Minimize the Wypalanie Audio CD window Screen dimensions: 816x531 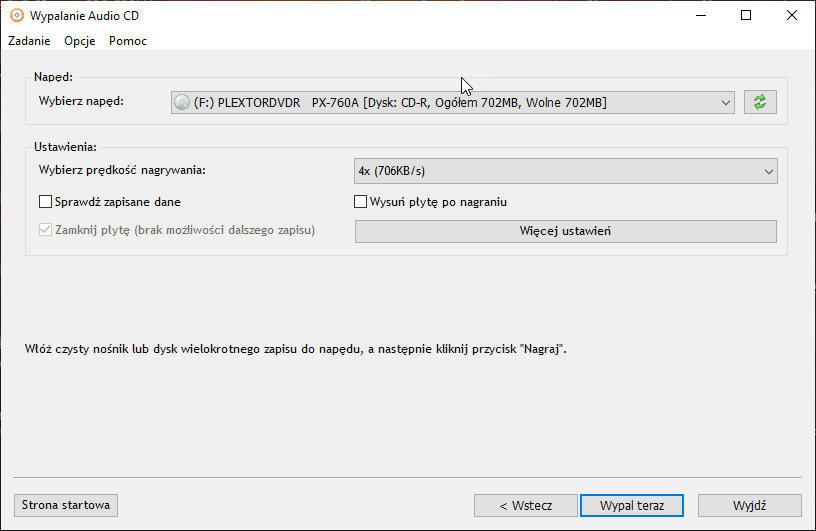click(701, 16)
